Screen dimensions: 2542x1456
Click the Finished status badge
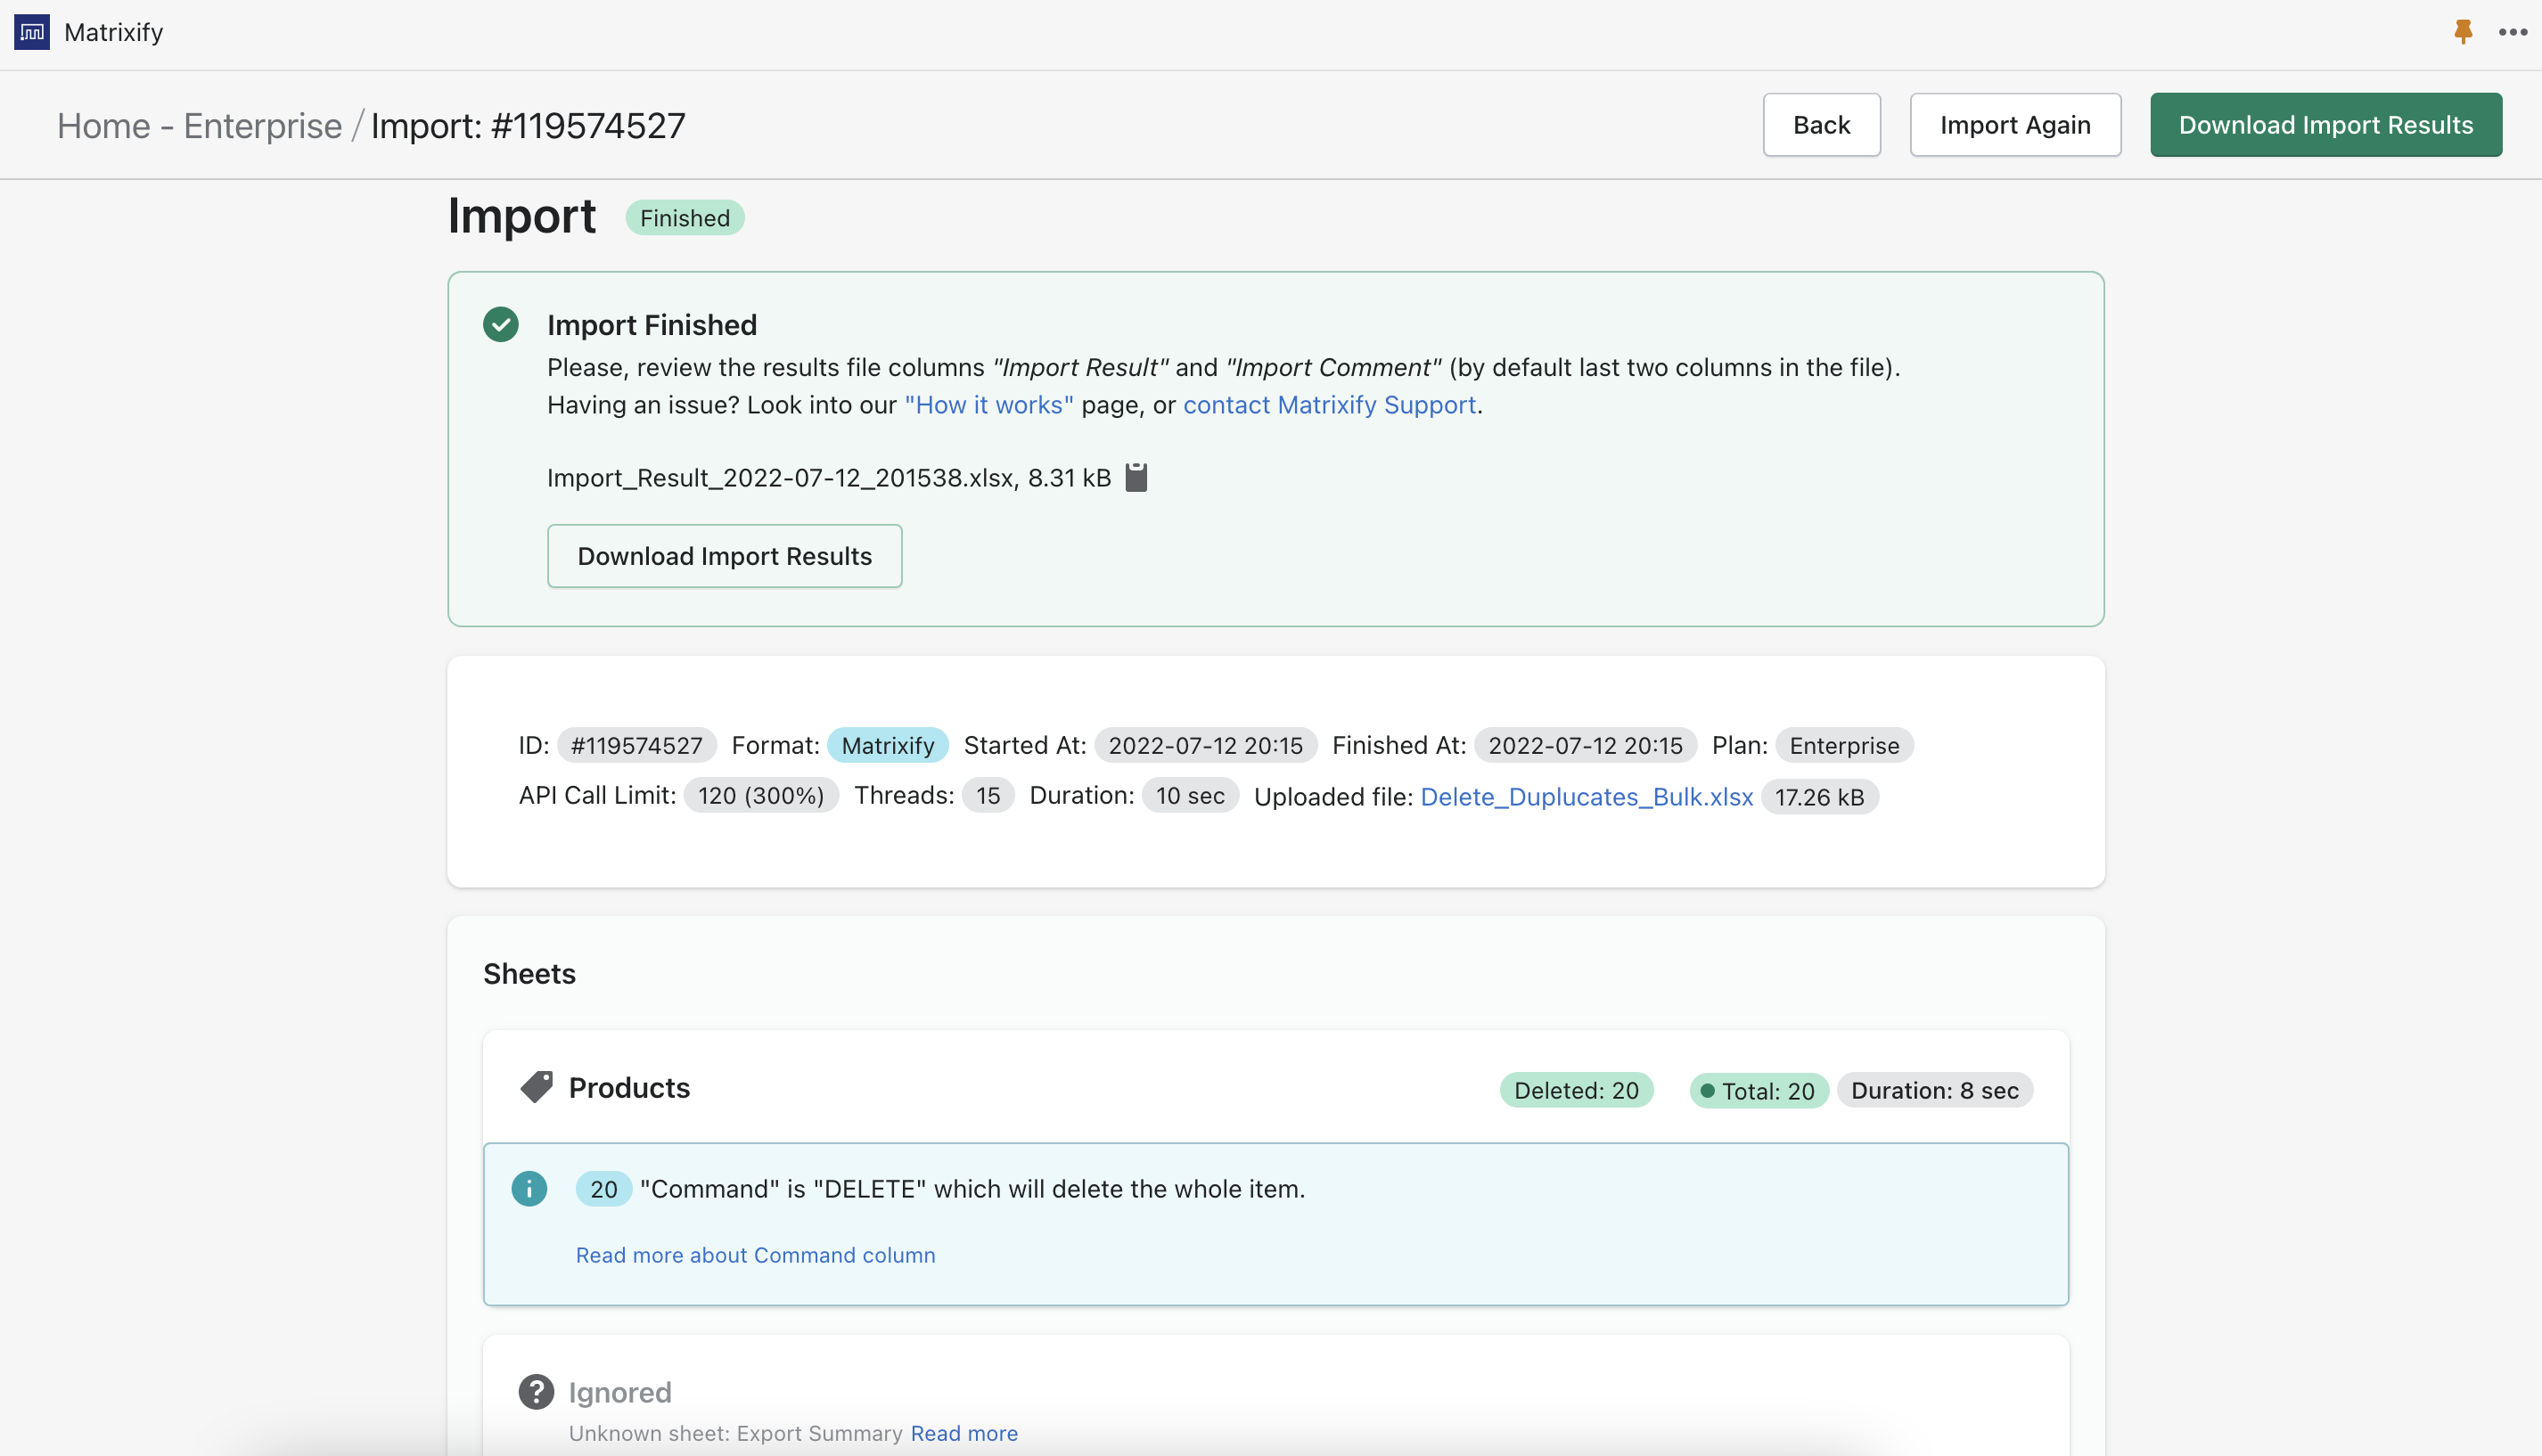click(684, 218)
